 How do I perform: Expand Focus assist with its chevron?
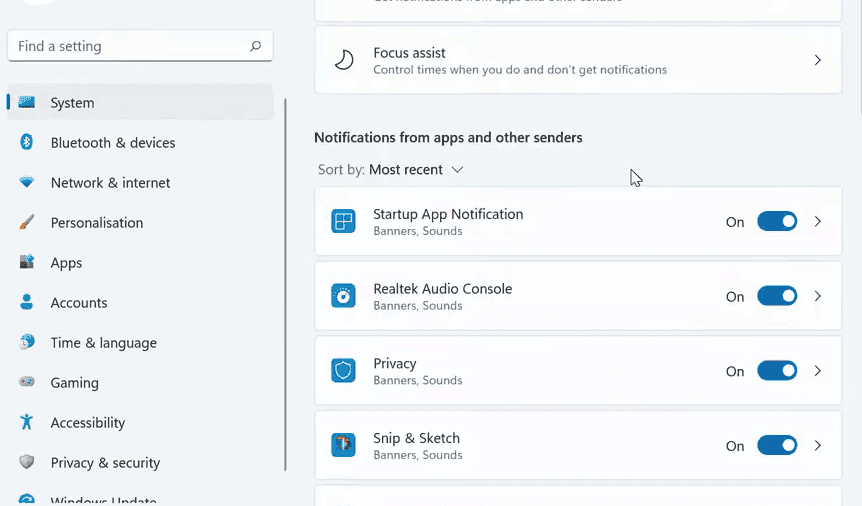(817, 60)
